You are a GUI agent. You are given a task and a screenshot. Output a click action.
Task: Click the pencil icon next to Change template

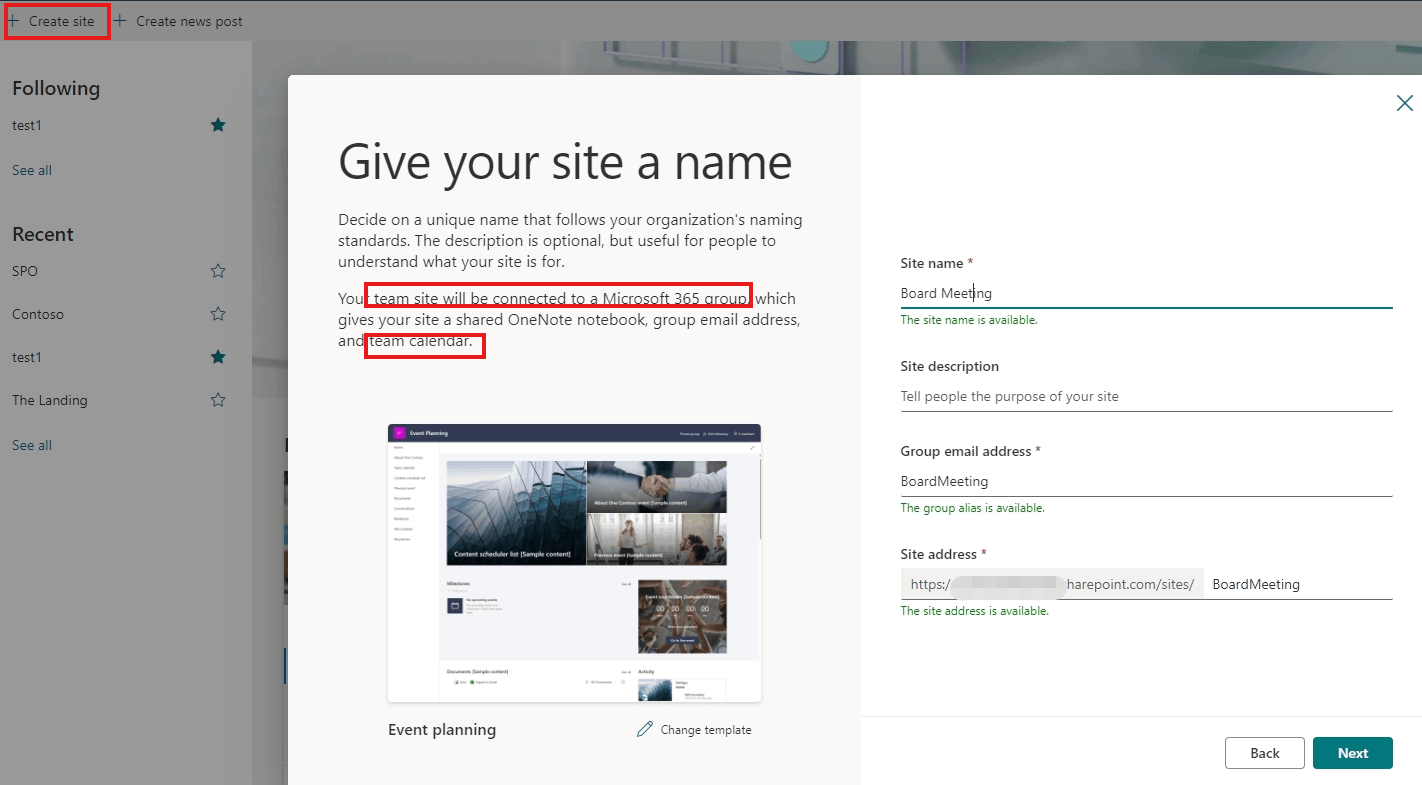[644, 729]
